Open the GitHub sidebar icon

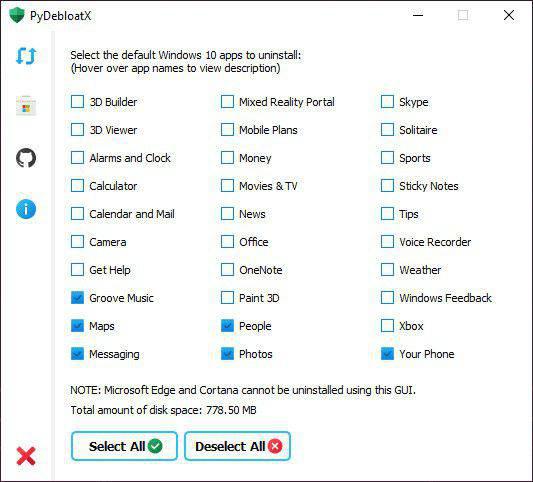click(26, 158)
